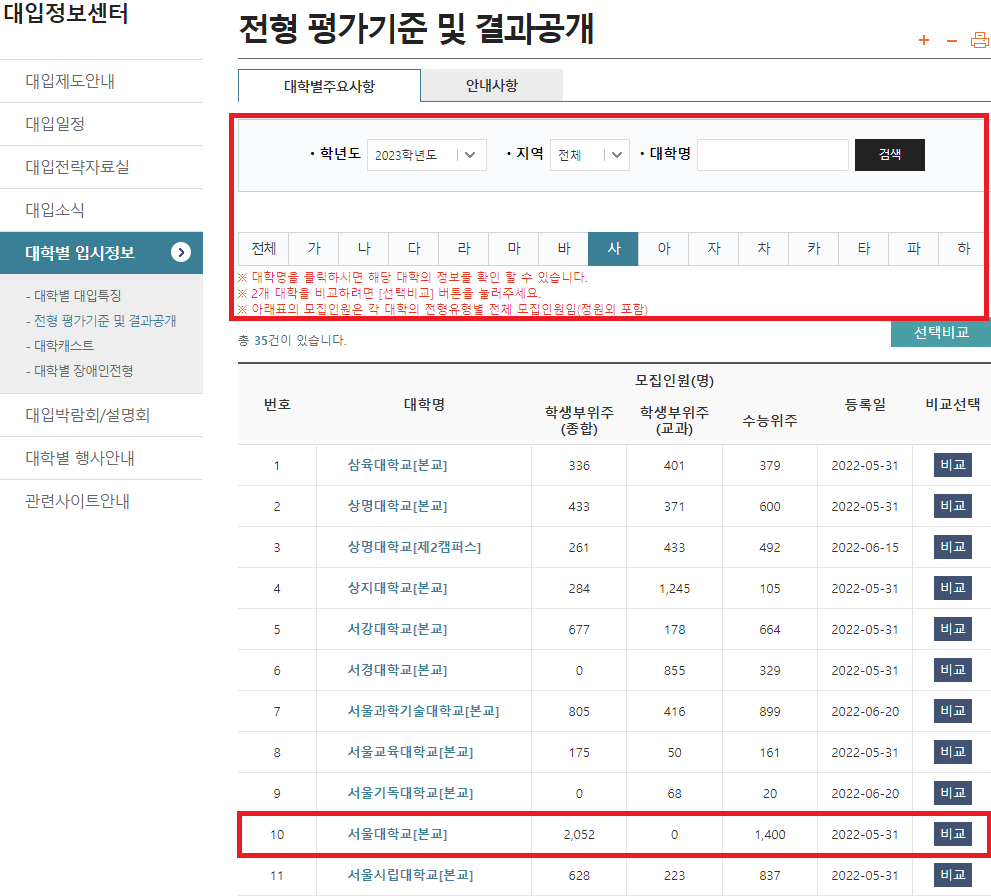Screen dimensions: 991x896
Task: Open the 대학별 대입특징 submenu
Action: pyautogui.click(x=74, y=296)
